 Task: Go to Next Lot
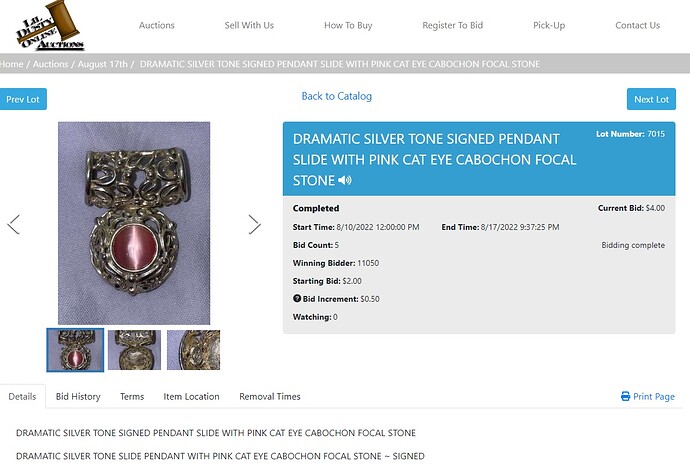click(651, 99)
